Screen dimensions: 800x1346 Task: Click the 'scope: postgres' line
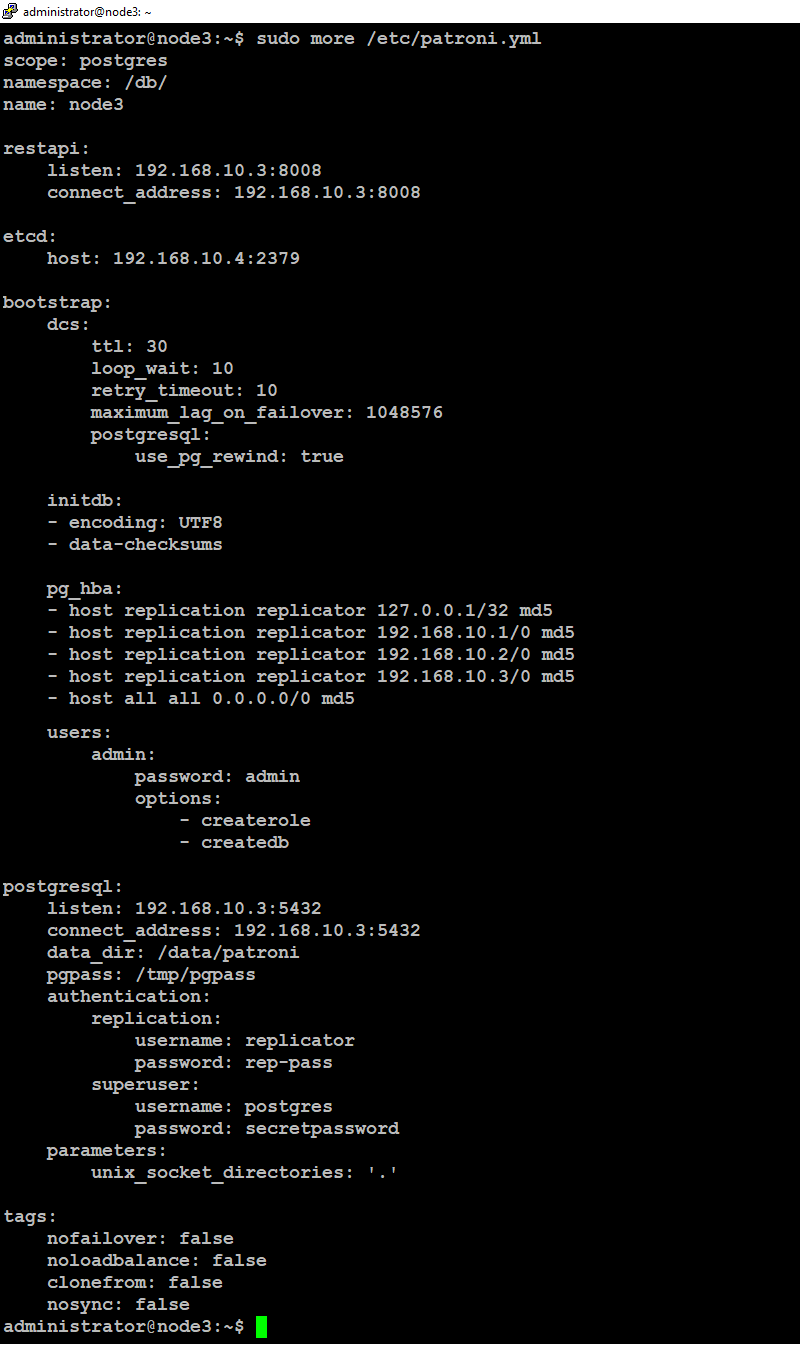click(x=85, y=60)
